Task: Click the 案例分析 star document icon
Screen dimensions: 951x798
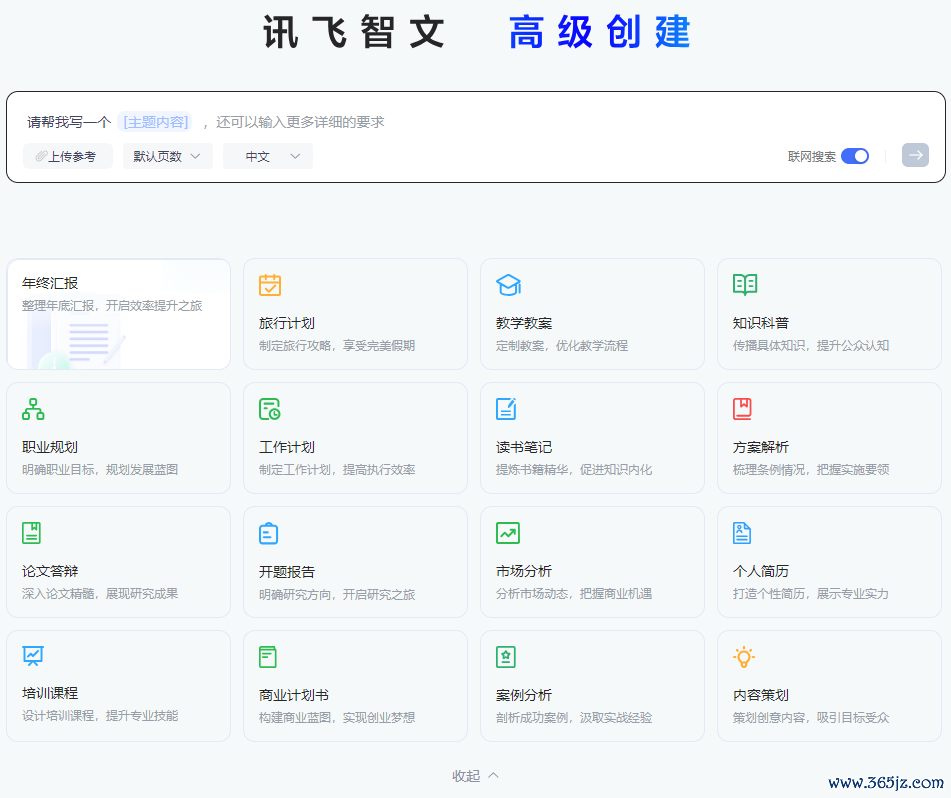Action: pyautogui.click(x=506, y=657)
